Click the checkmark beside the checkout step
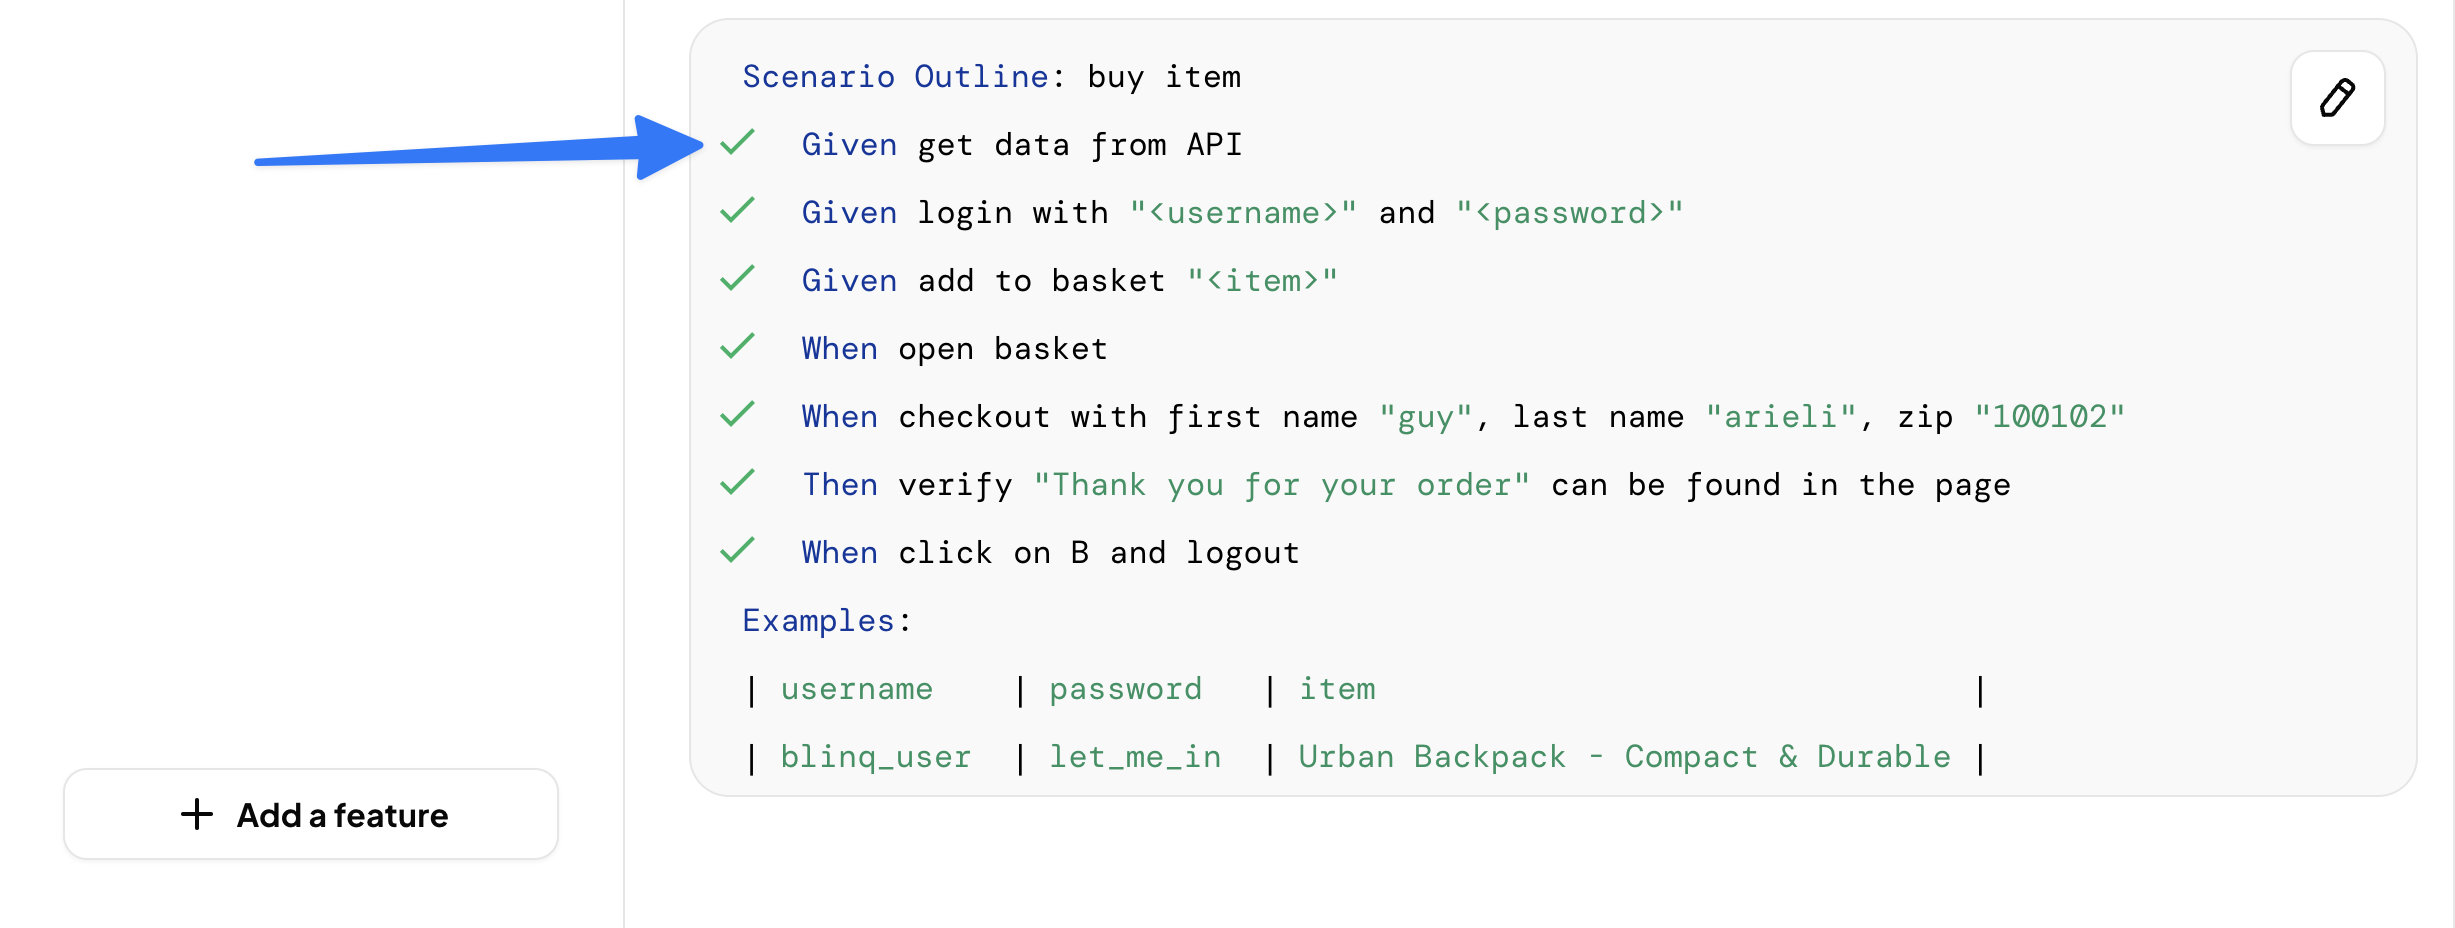Screen dimensions: 2455x928 (x=737, y=415)
